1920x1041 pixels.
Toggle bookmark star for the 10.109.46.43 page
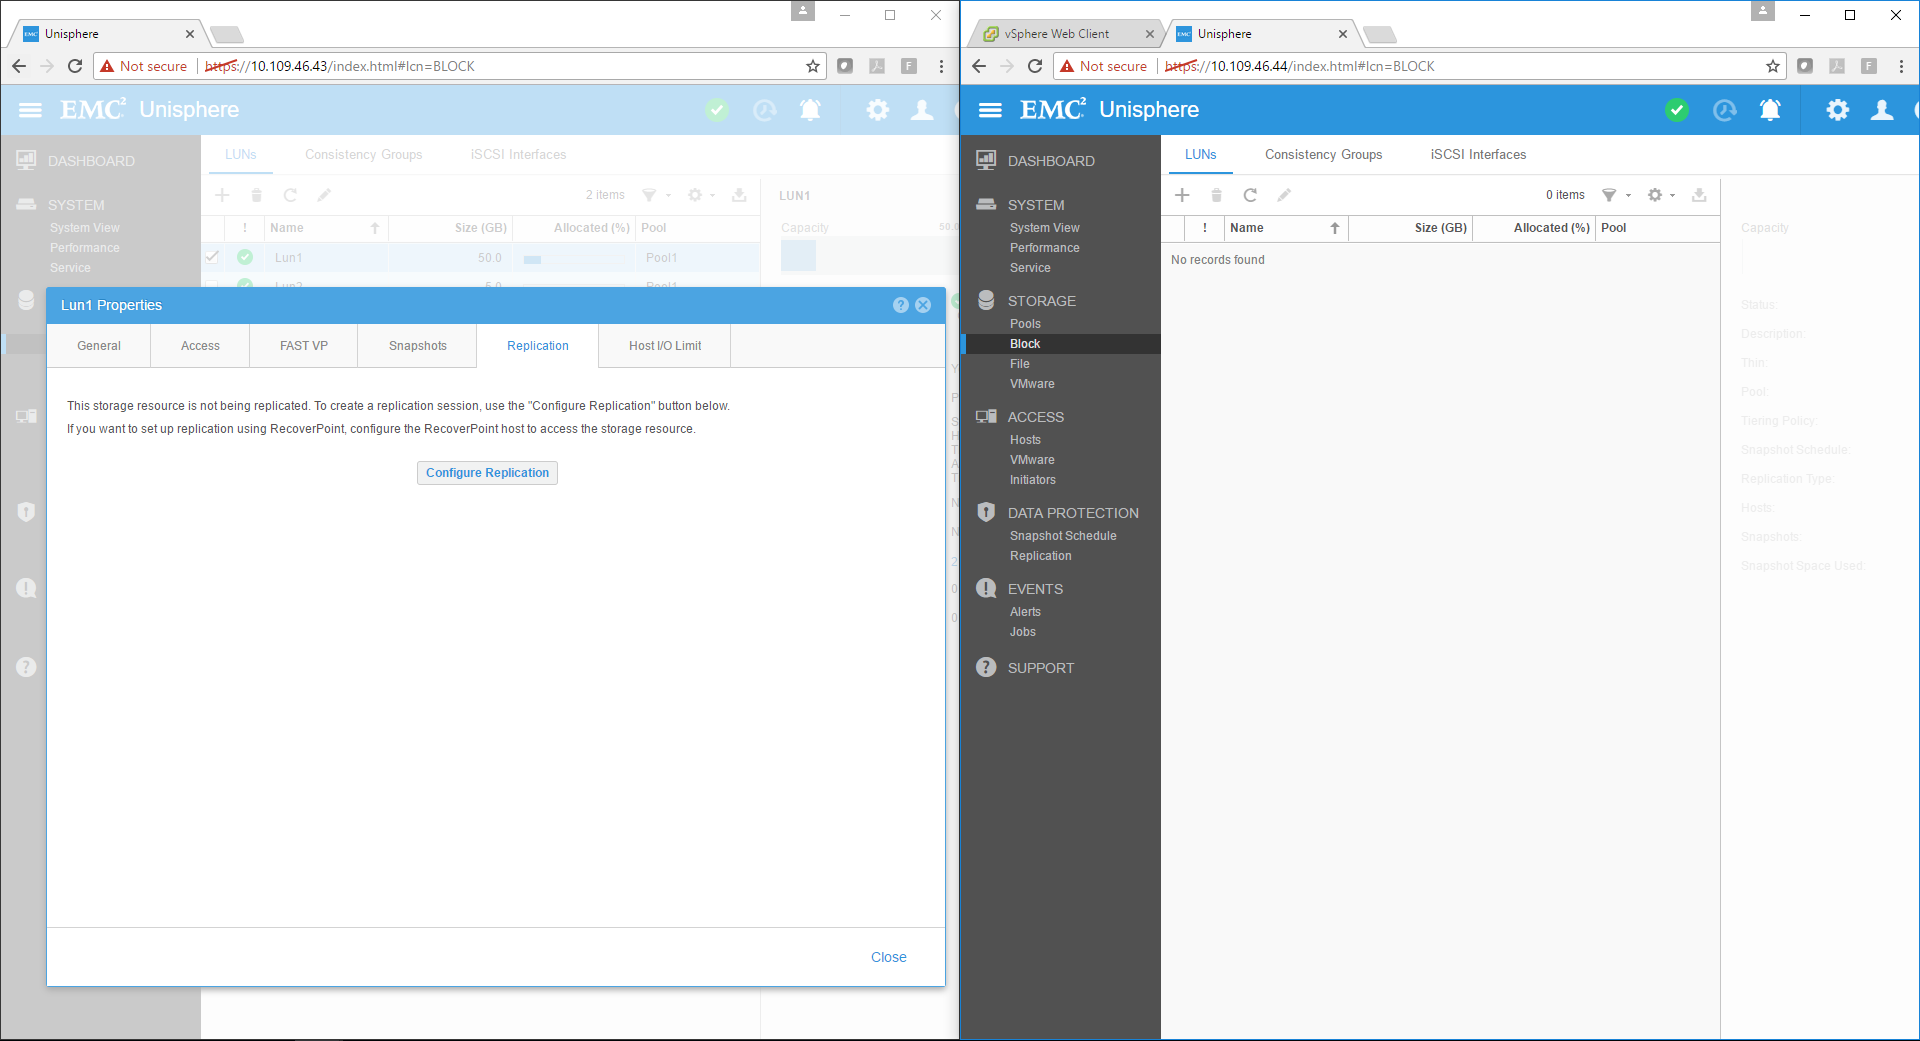pos(813,66)
